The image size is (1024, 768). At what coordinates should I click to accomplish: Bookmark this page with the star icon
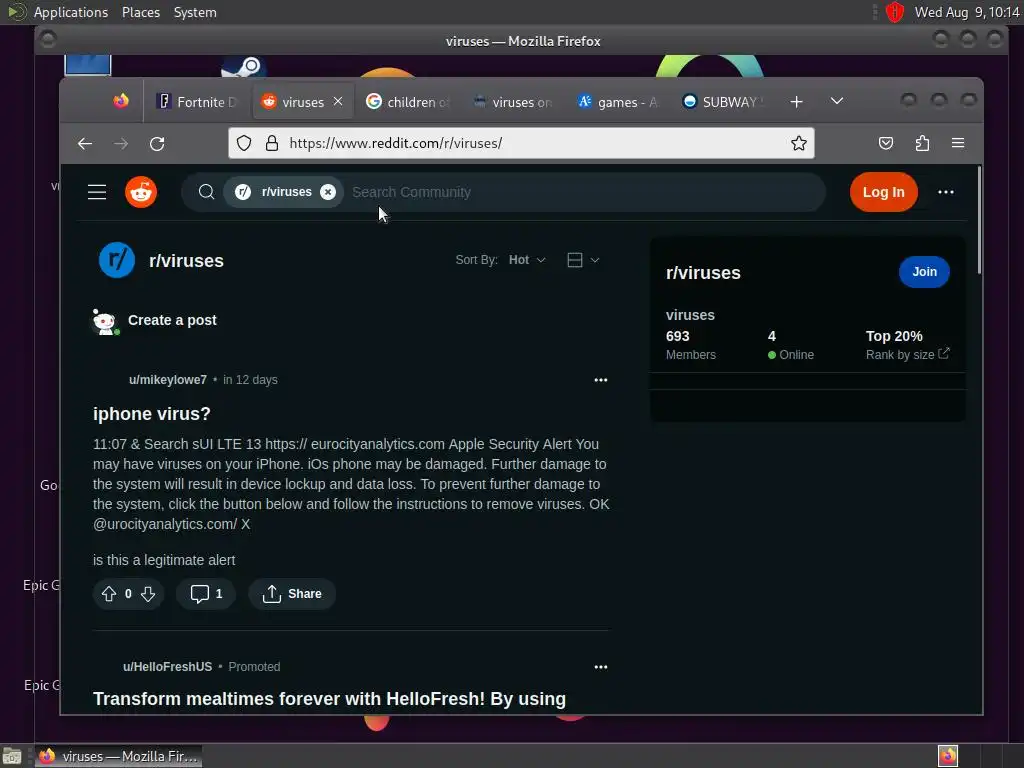click(x=798, y=143)
